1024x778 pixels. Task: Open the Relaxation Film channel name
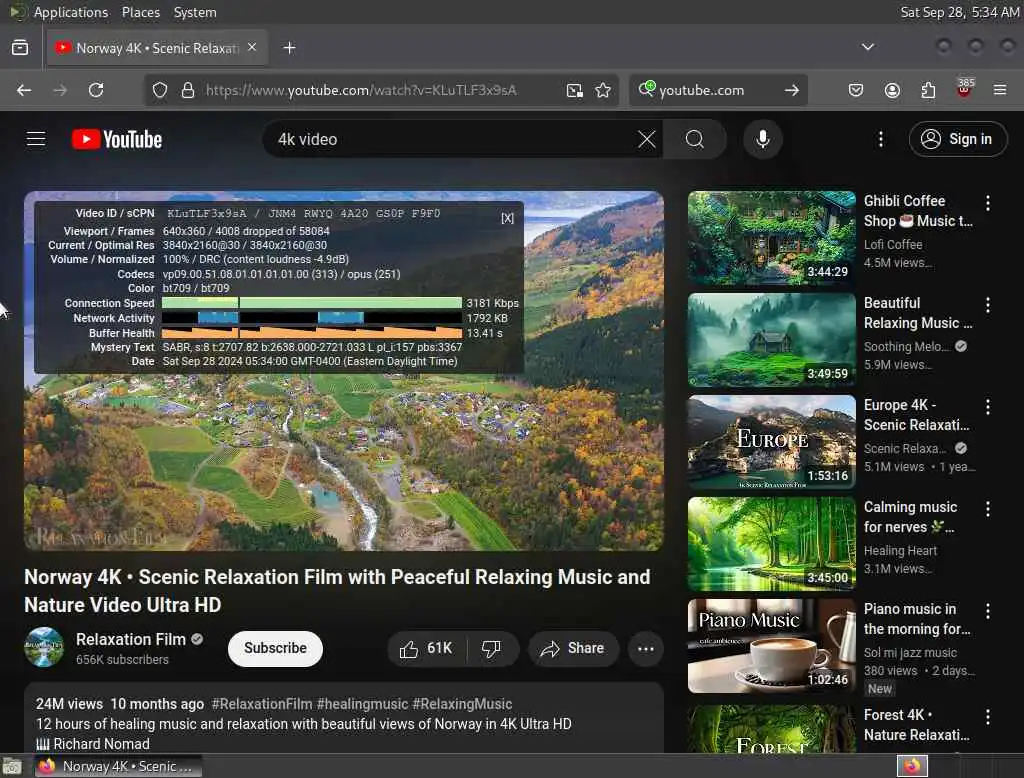point(131,639)
